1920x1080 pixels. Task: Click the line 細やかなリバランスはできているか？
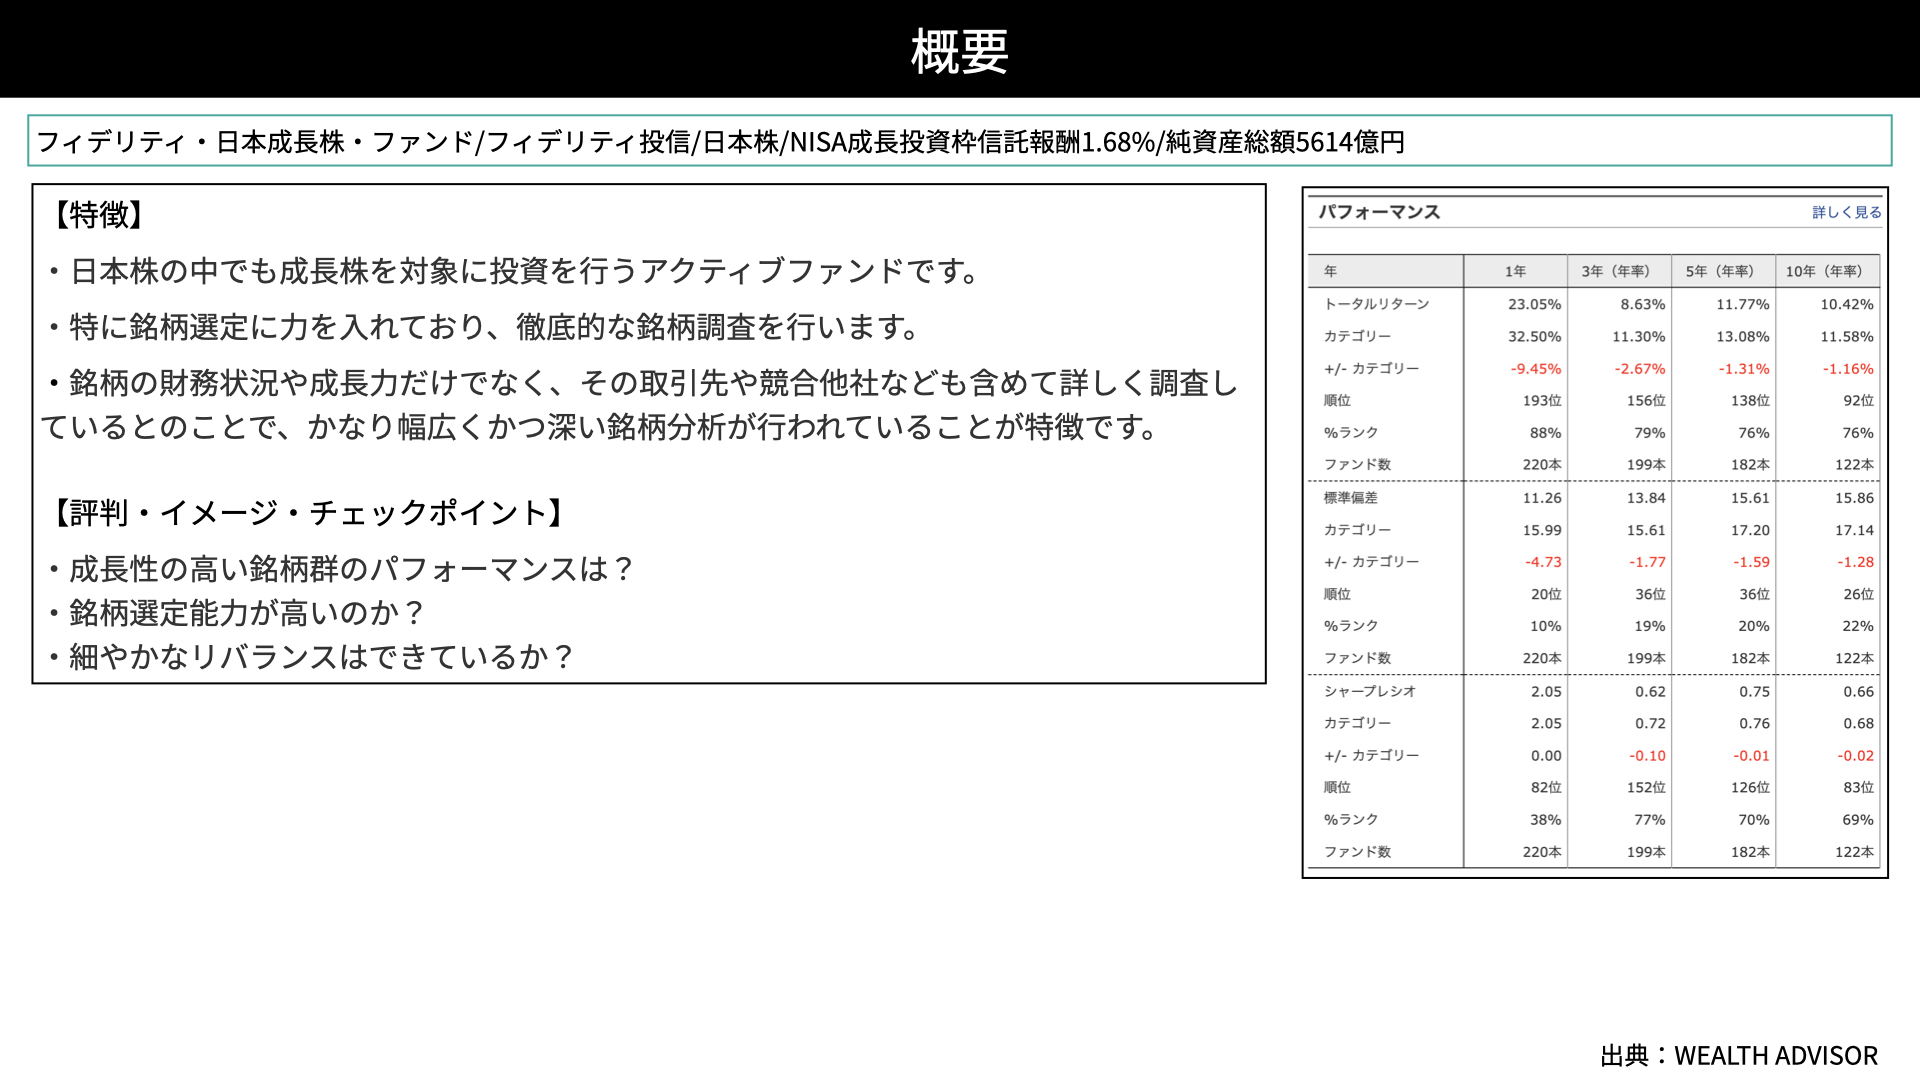[x=311, y=657]
